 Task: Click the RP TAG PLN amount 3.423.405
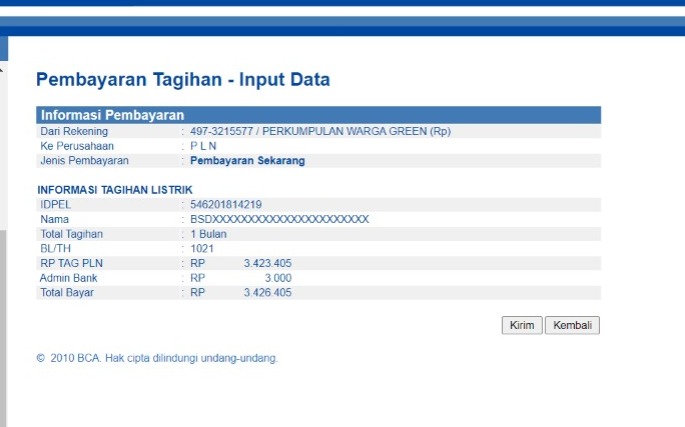(x=267, y=263)
